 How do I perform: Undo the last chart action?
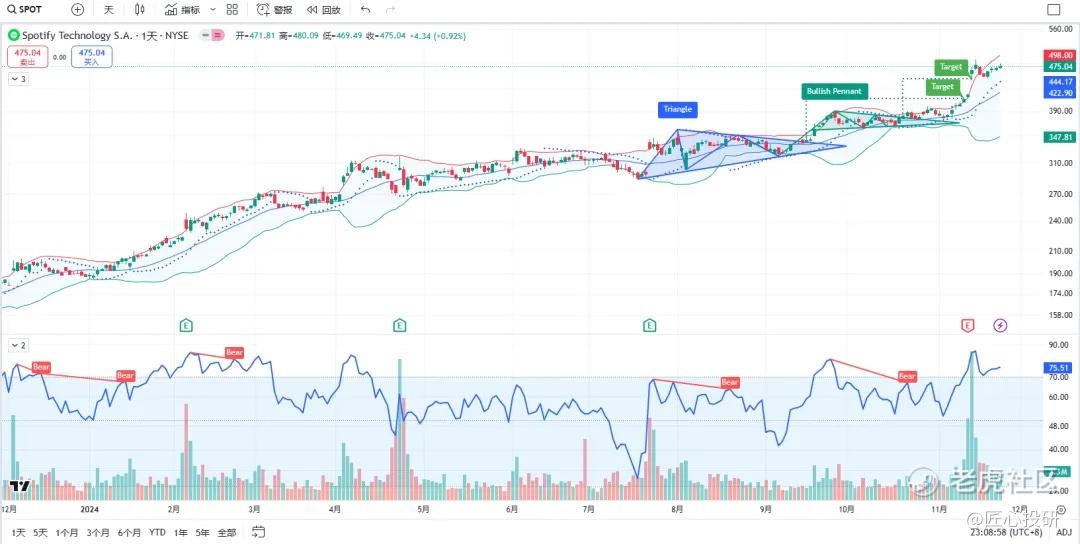(x=365, y=10)
